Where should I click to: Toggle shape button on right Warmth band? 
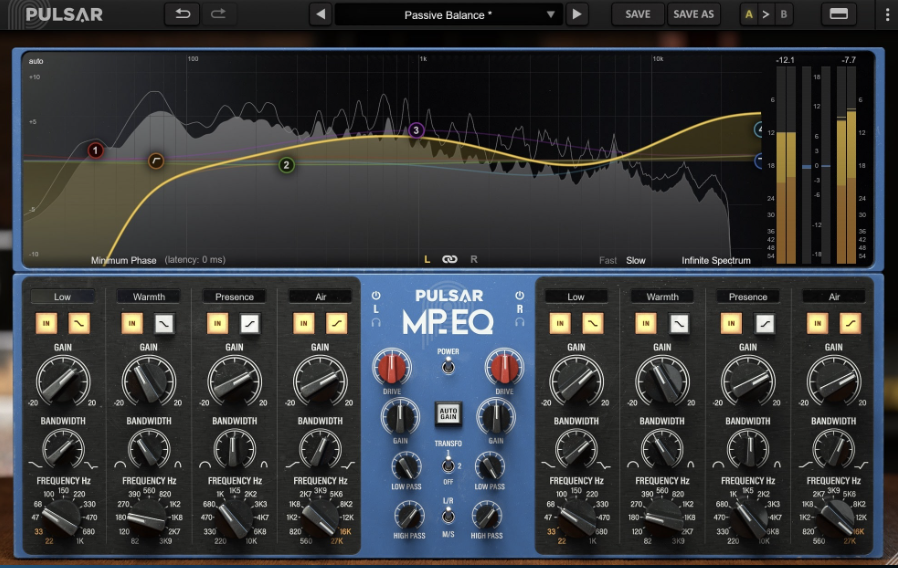pyautogui.click(x=678, y=324)
